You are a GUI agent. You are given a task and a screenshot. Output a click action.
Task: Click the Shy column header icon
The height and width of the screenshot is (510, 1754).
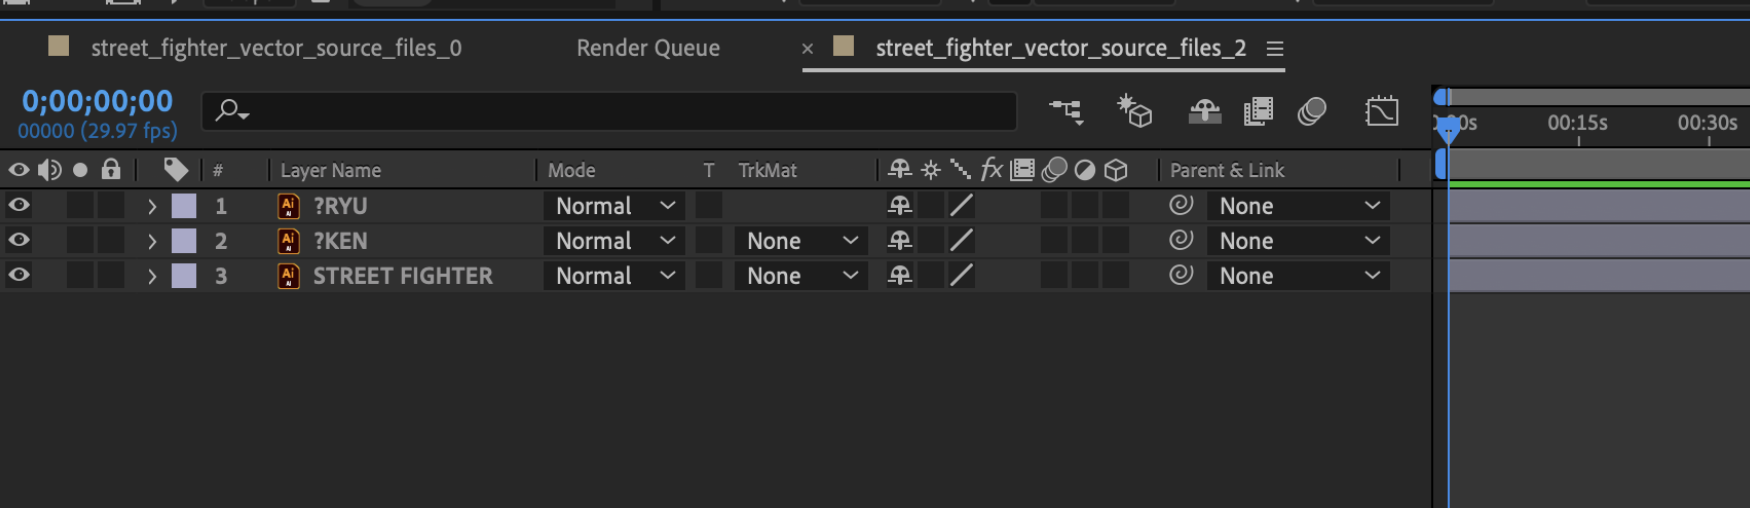tap(900, 170)
